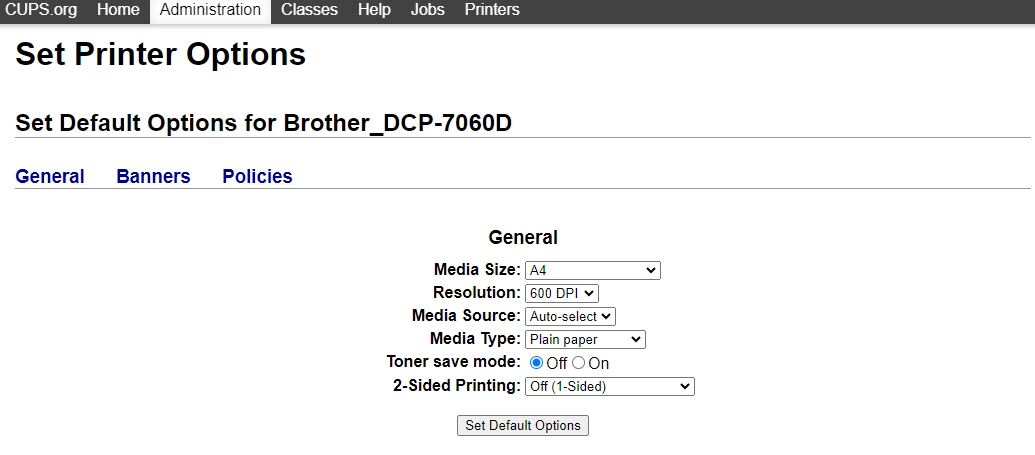
Task: Open the Printers tab
Action: coord(492,10)
